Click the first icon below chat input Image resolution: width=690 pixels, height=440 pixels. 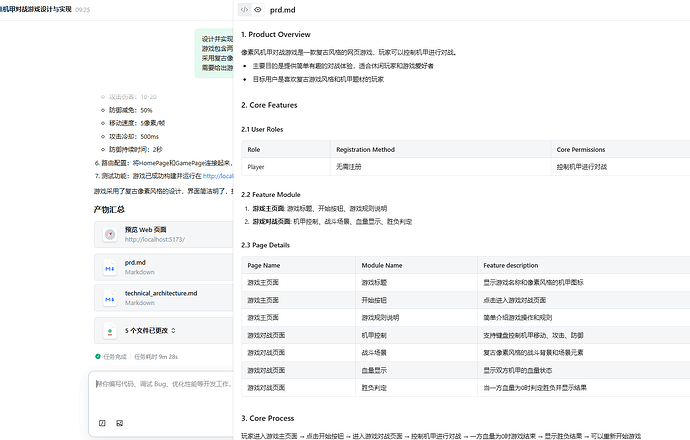coord(102,423)
